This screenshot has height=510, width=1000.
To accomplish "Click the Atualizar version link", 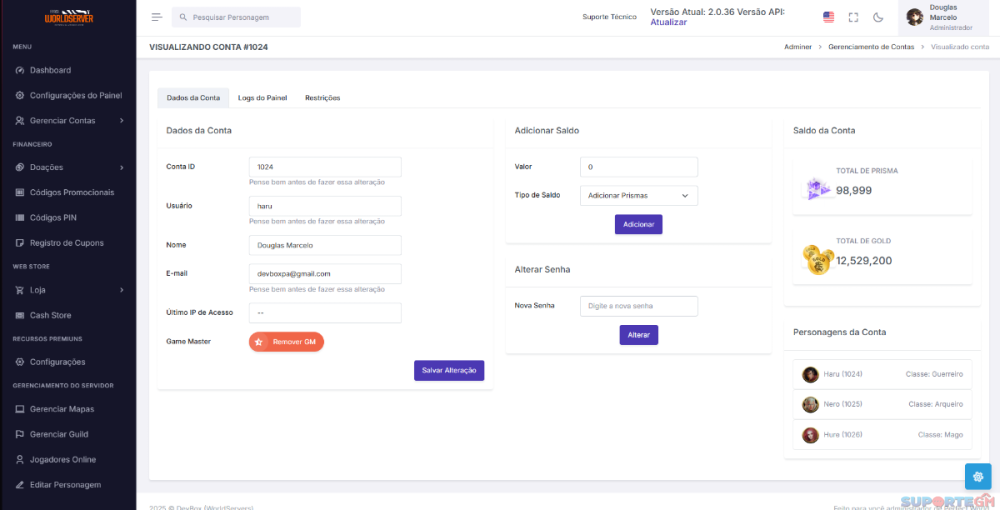I will pyautogui.click(x=668, y=22).
